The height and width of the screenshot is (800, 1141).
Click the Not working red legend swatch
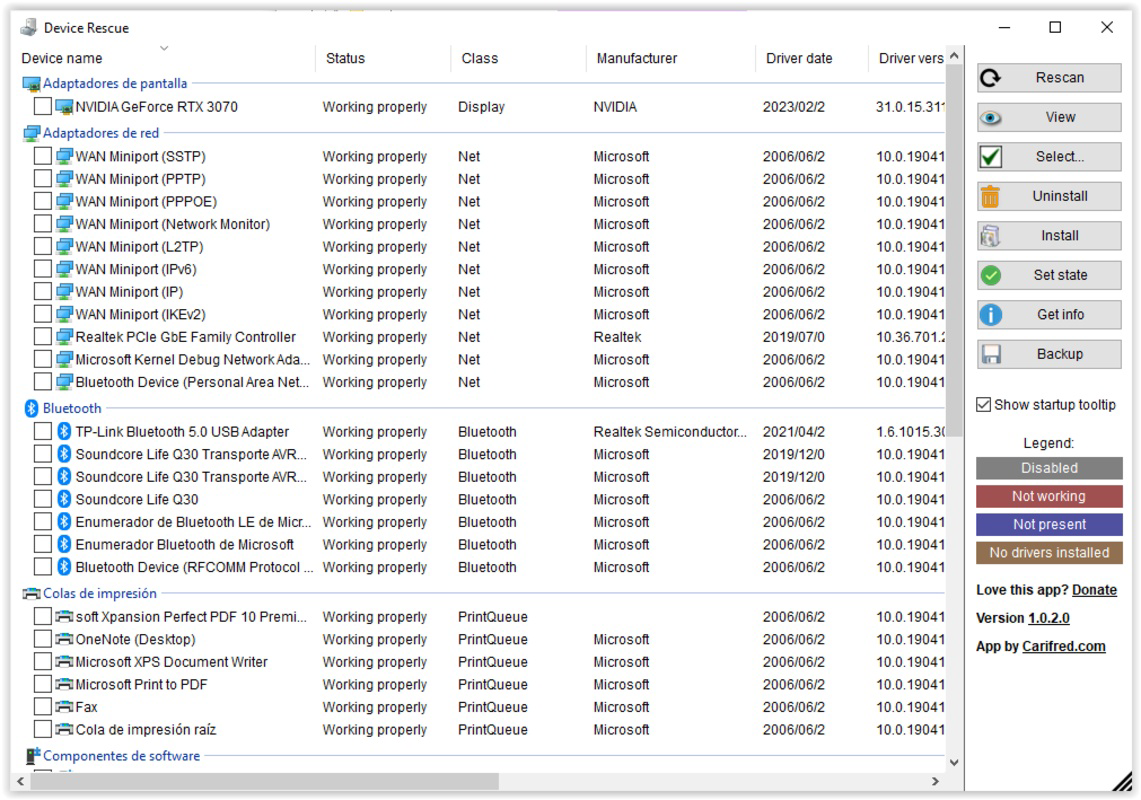click(x=1049, y=496)
